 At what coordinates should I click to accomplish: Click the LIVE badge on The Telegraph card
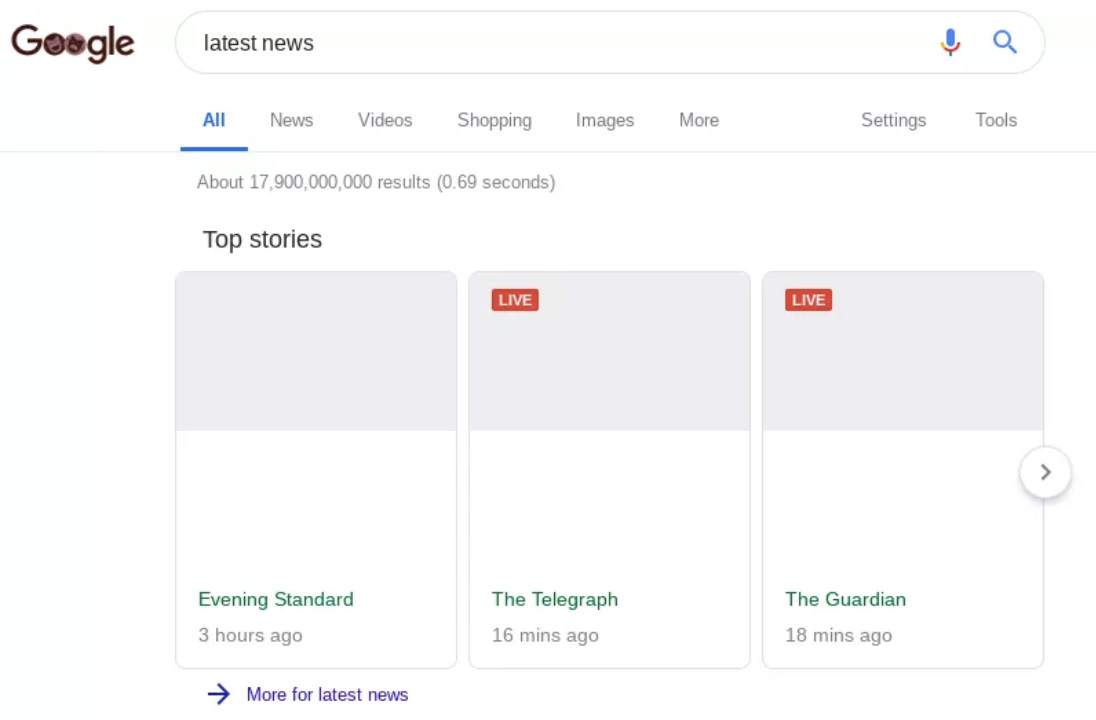[x=515, y=300]
